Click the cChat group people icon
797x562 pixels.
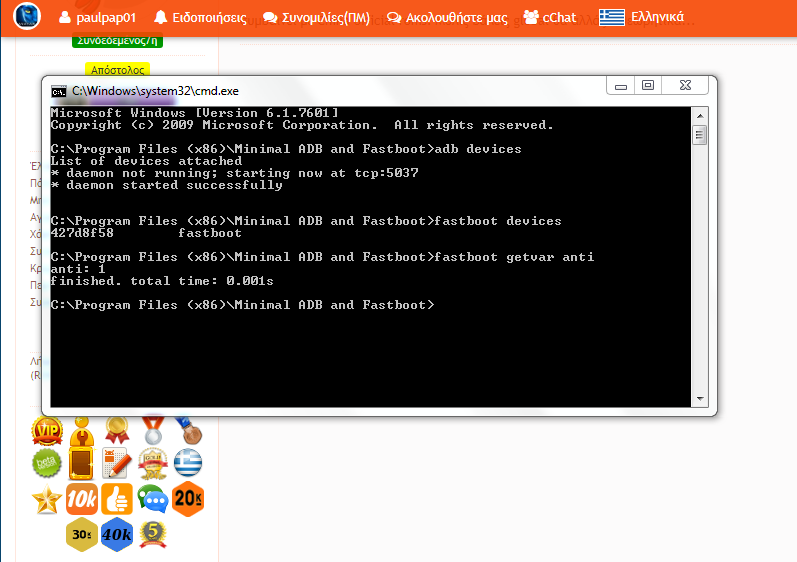[x=531, y=17]
